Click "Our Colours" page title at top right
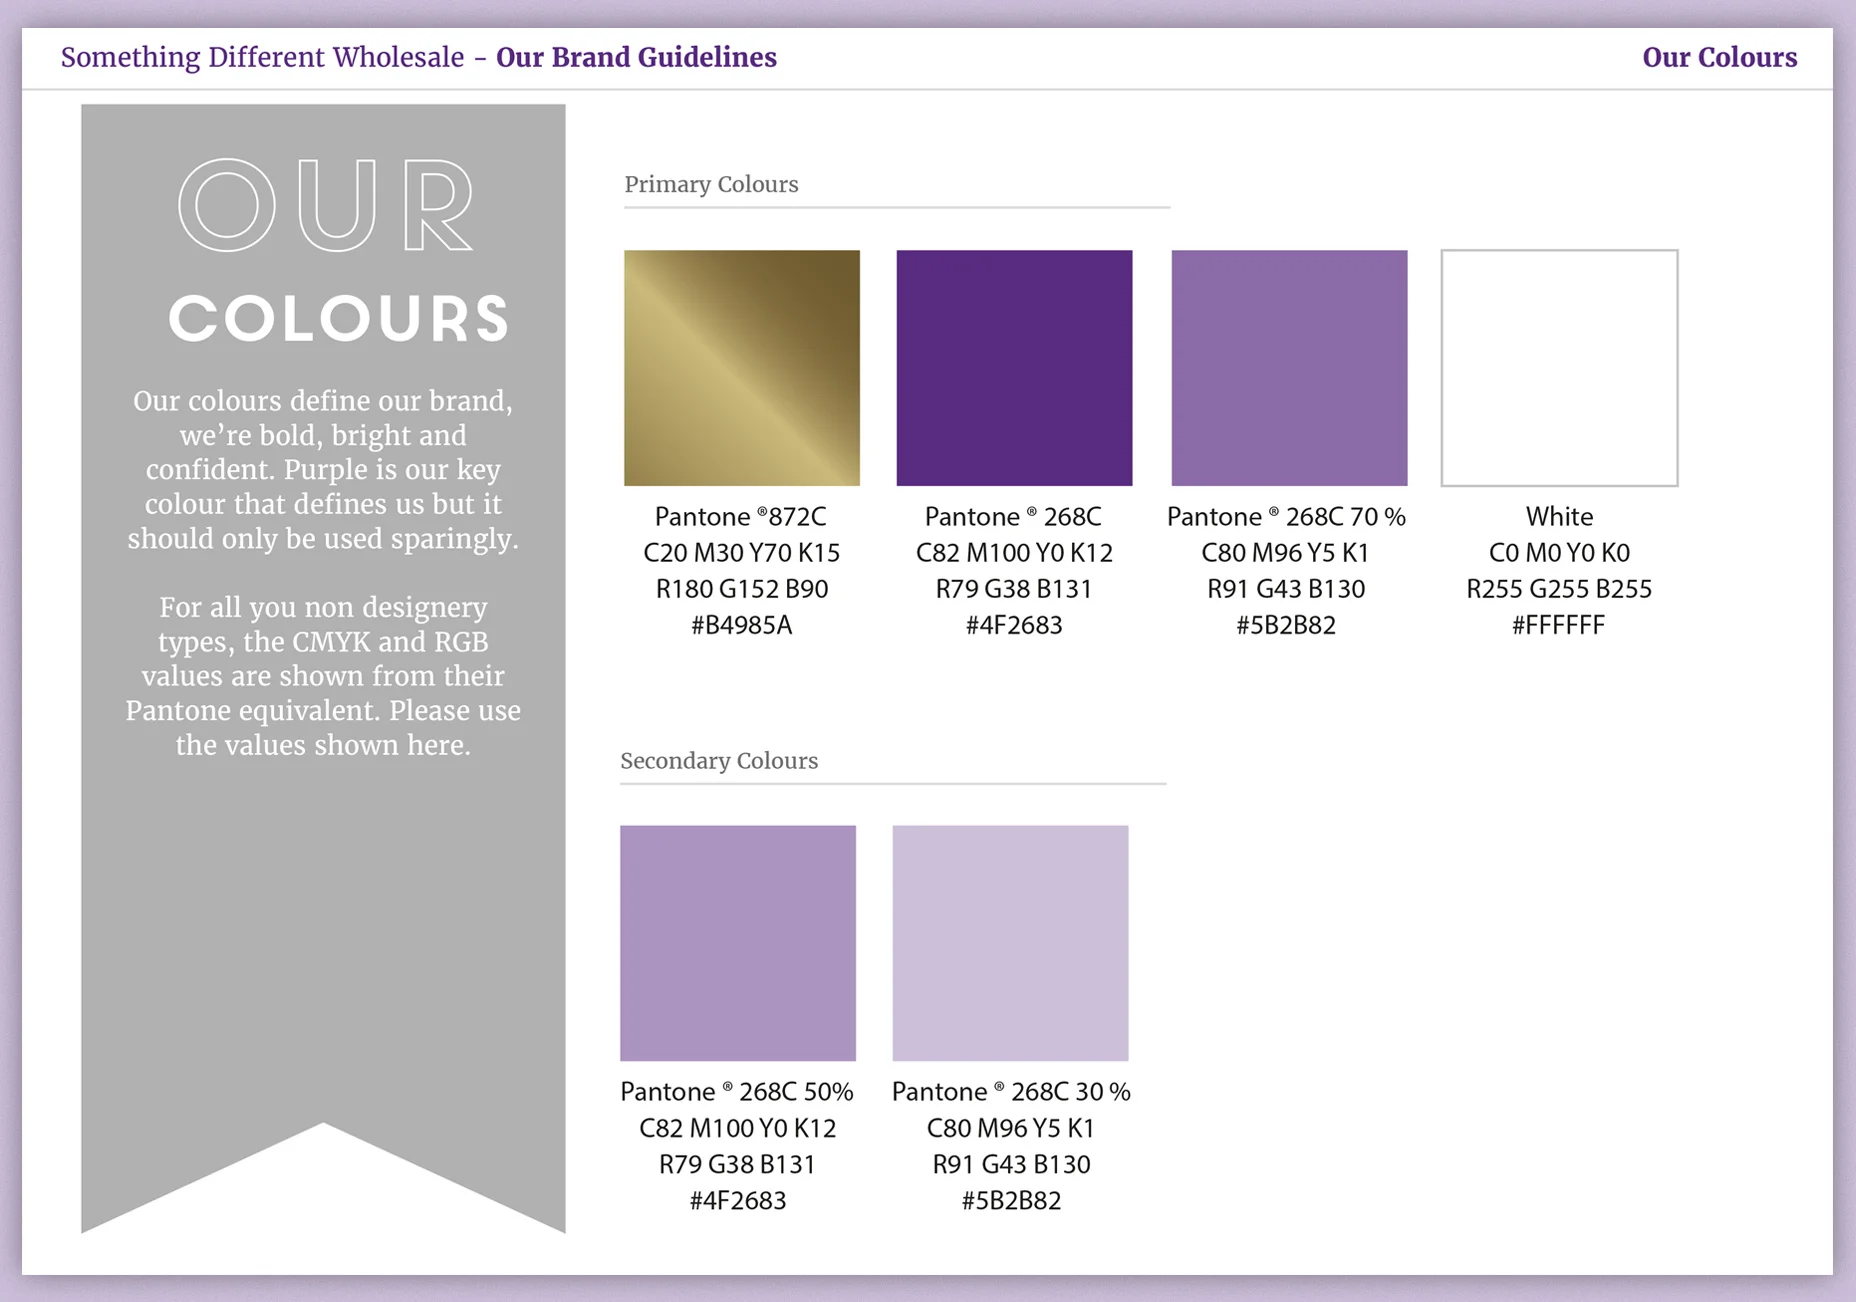Screen dimensions: 1856x1302 click(x=1720, y=57)
